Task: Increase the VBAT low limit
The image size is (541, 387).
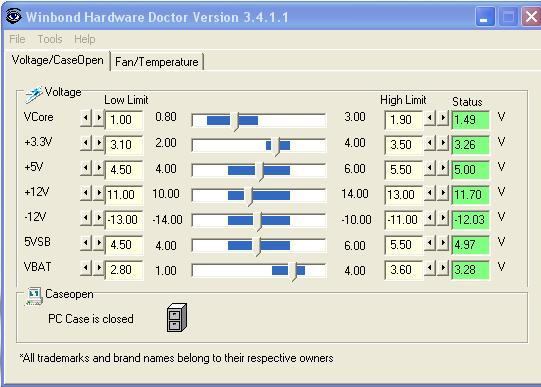Action: (99, 268)
